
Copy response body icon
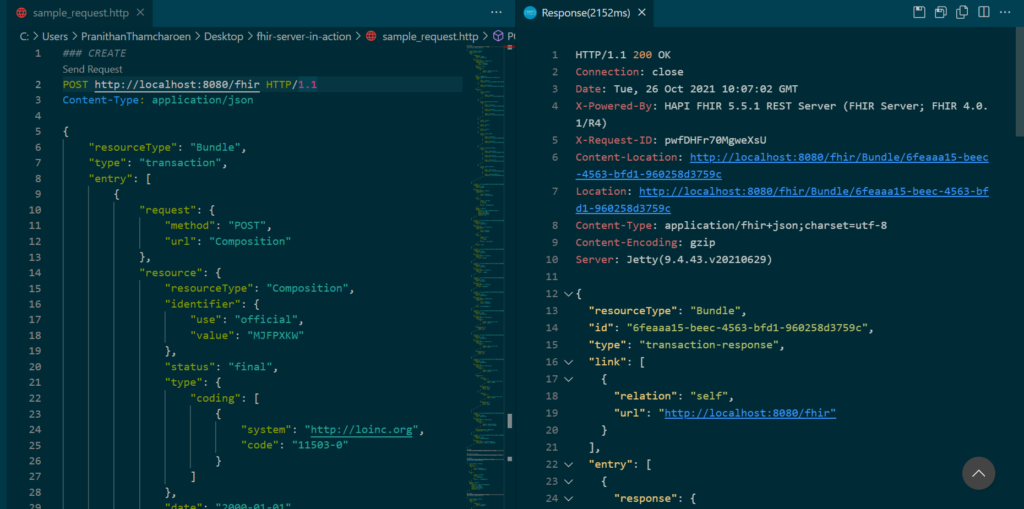962,12
